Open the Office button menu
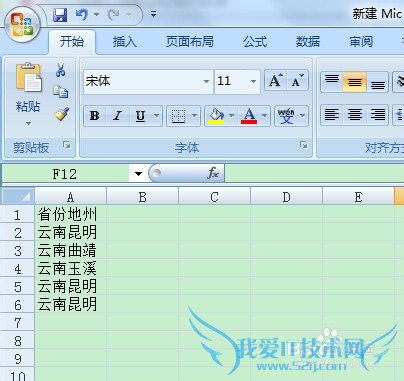 tap(22, 25)
